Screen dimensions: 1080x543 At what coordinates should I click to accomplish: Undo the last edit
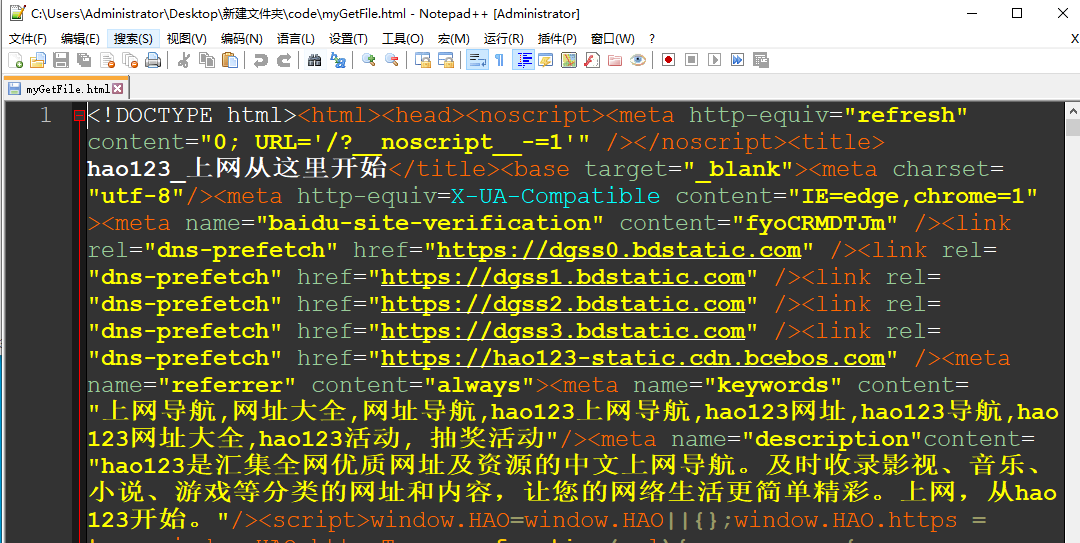[260, 60]
